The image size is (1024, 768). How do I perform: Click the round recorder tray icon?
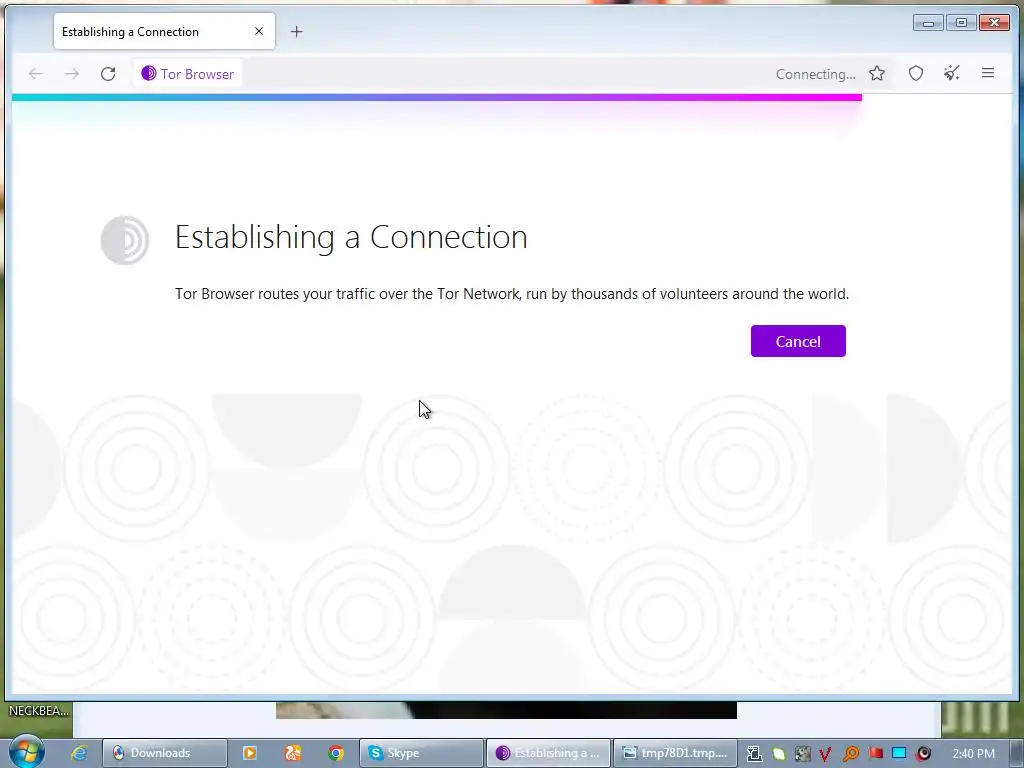pyautogui.click(x=923, y=754)
